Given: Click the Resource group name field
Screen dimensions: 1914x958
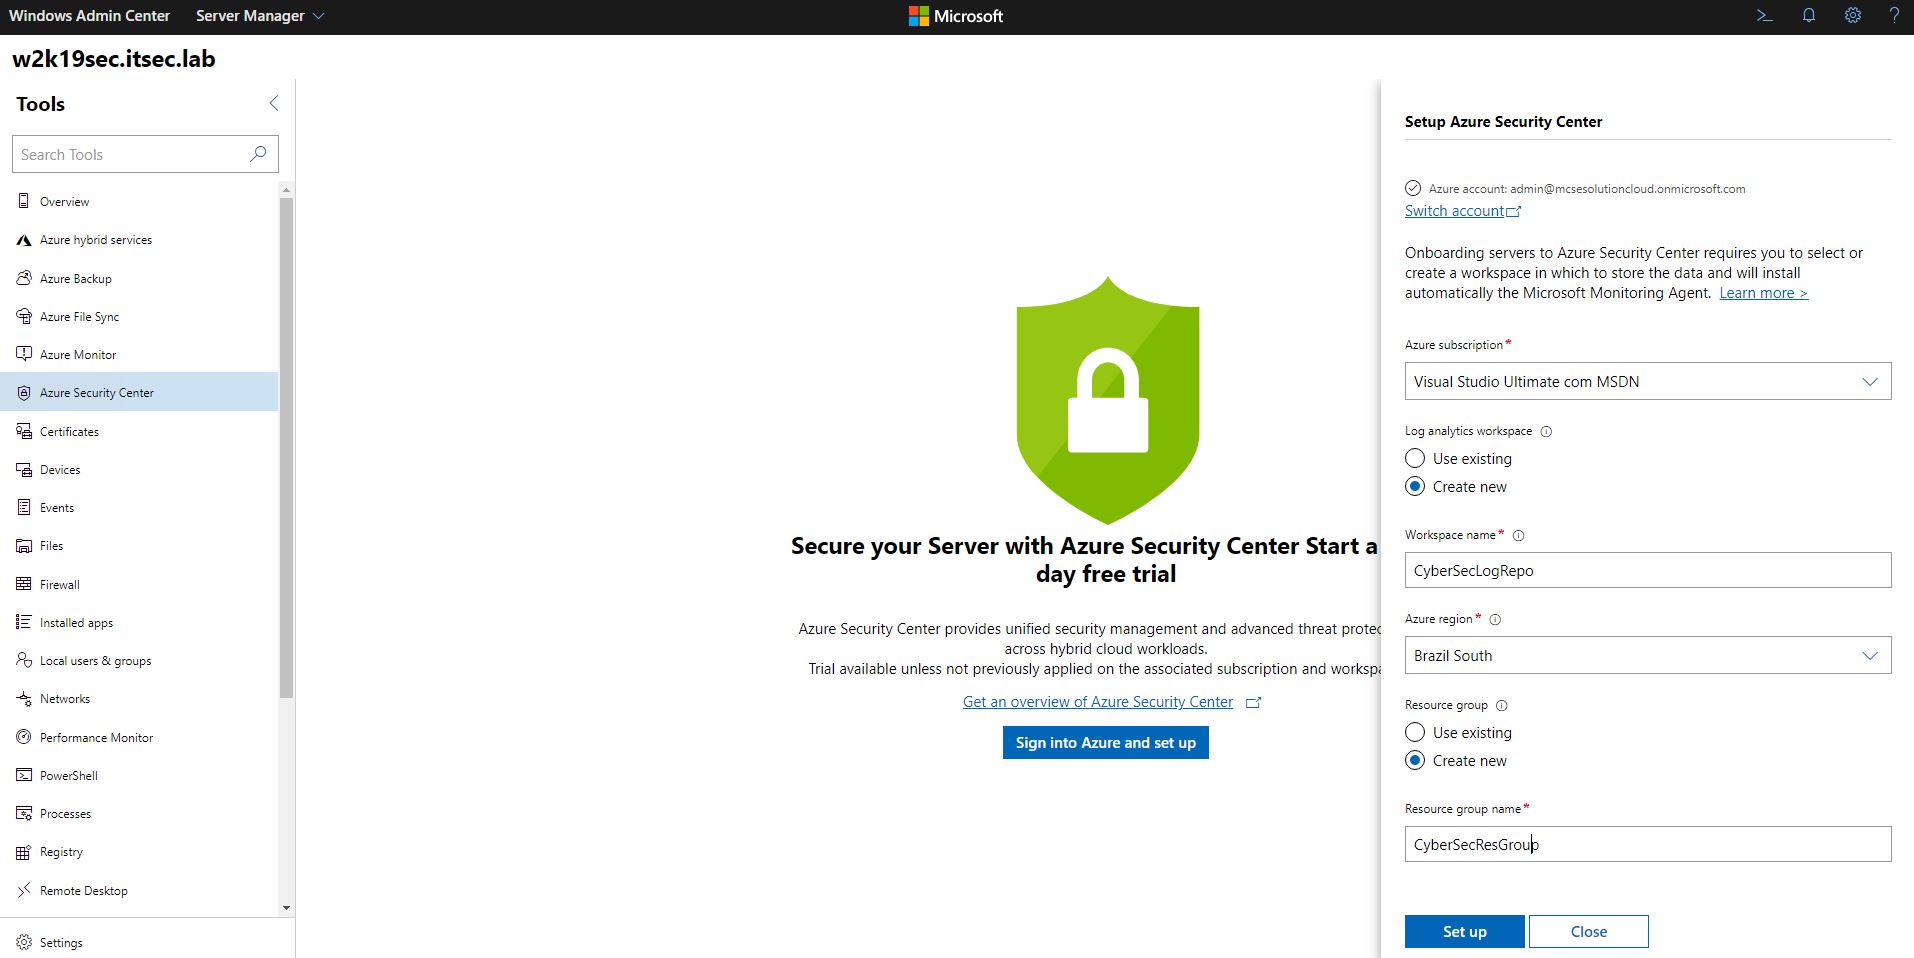Looking at the screenshot, I should [x=1648, y=844].
